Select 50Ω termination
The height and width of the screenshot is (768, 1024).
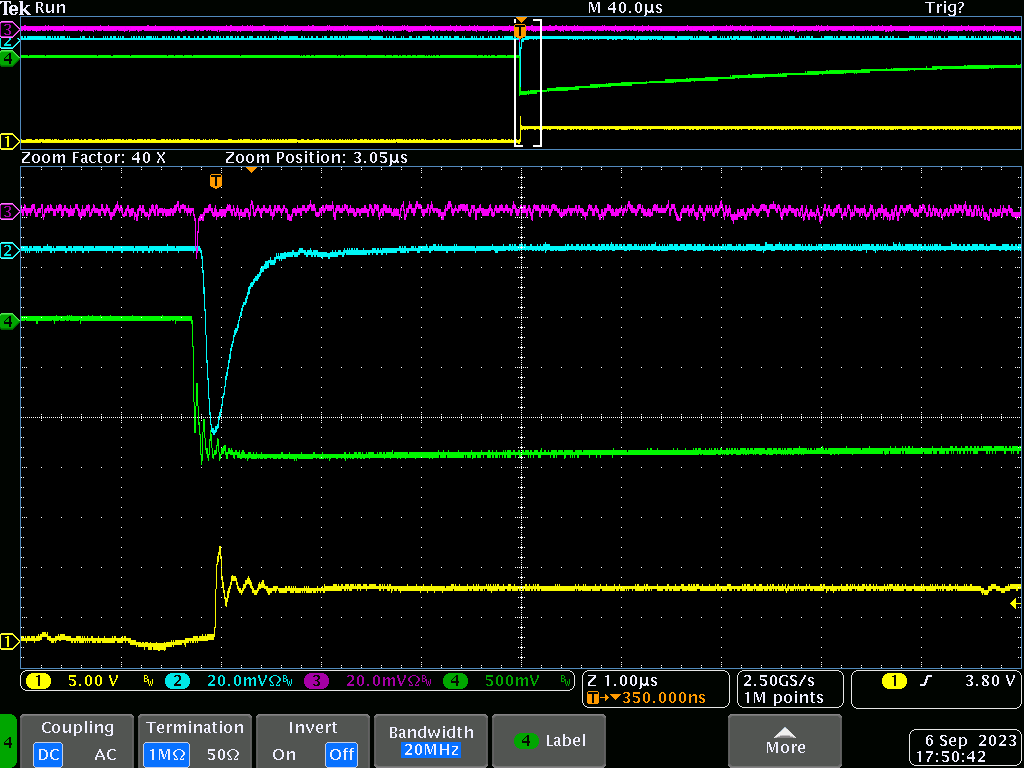point(225,754)
